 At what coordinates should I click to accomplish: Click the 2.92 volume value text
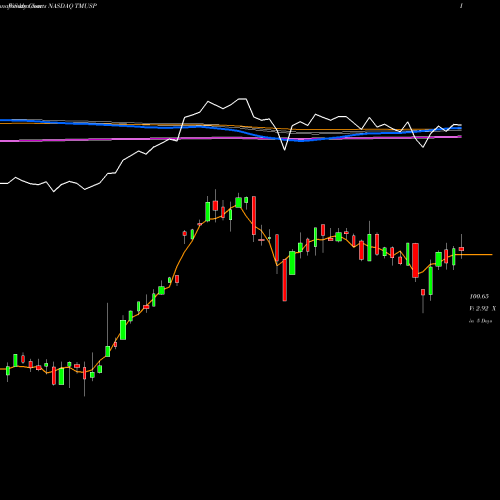(x=482, y=309)
